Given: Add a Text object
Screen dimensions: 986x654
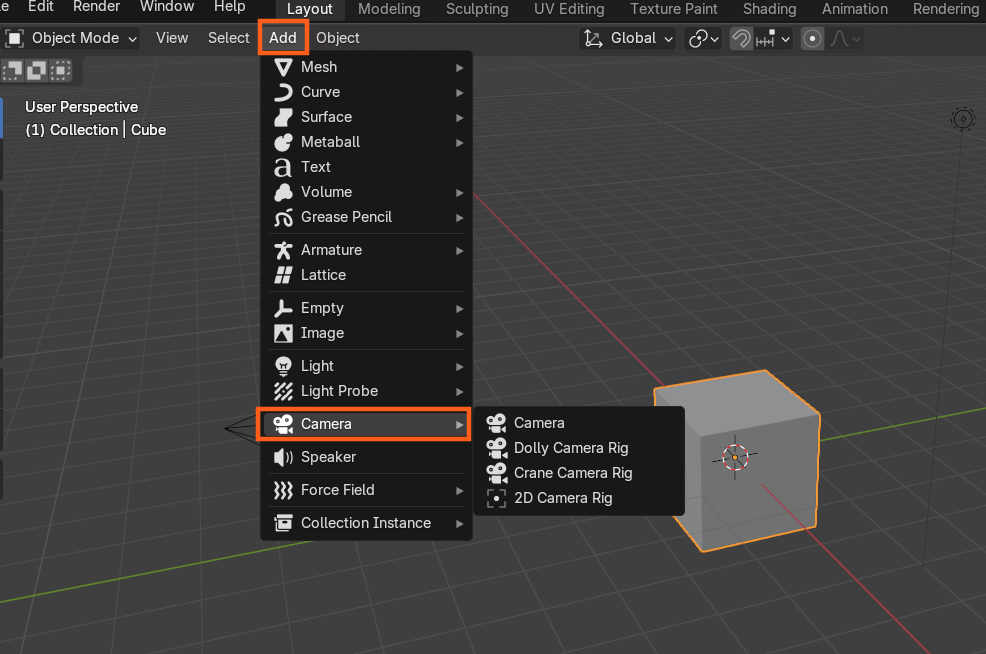Looking at the screenshot, I should tap(366, 167).
